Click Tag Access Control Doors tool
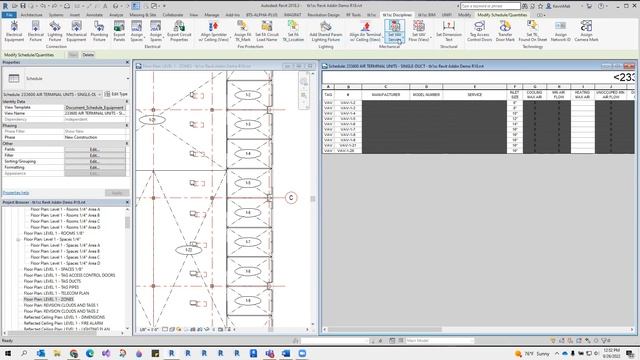Screen dimensions: 640x360 click(480, 31)
